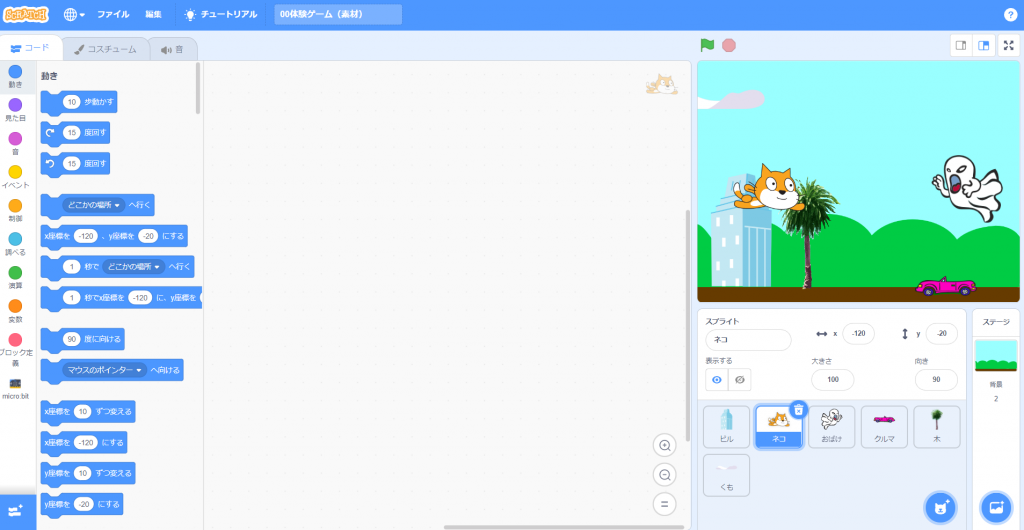This screenshot has width=1024, height=530.
Task: Select the micro:bit extension category
Action: [x=15, y=388]
